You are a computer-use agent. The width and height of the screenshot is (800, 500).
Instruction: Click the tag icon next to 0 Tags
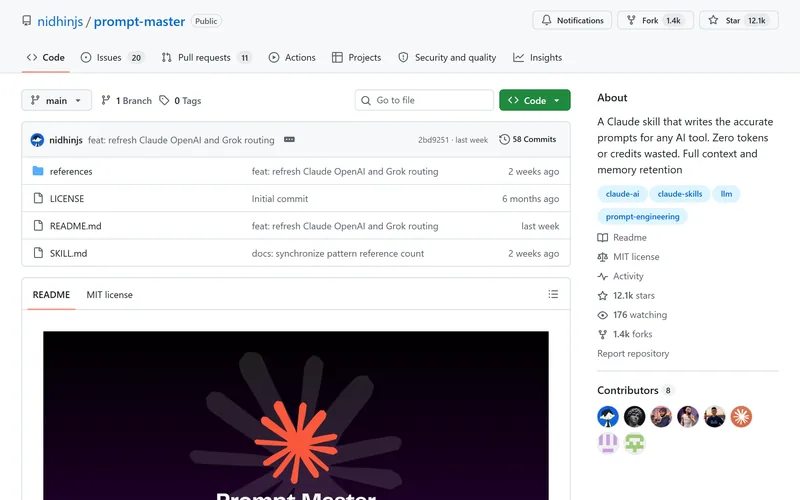click(164, 101)
